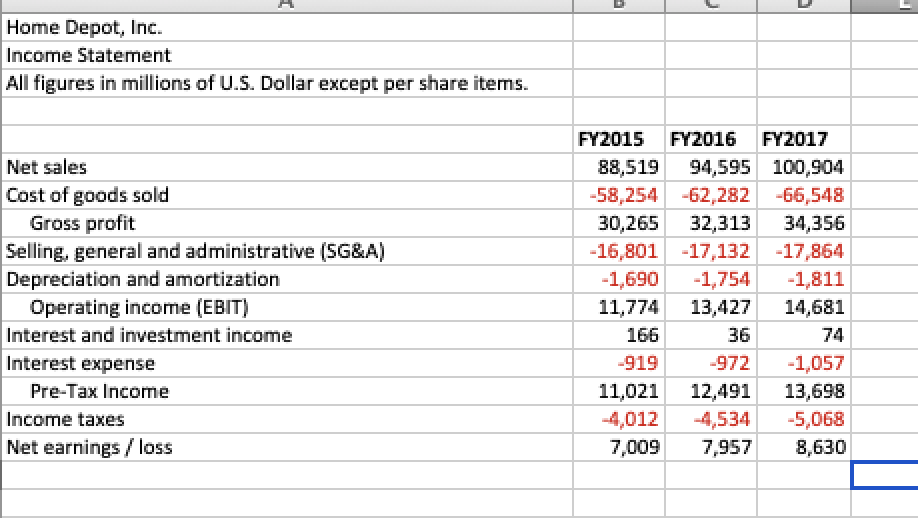Click 'Net earnings / loss' label cell
The image size is (918, 518).
287,447
